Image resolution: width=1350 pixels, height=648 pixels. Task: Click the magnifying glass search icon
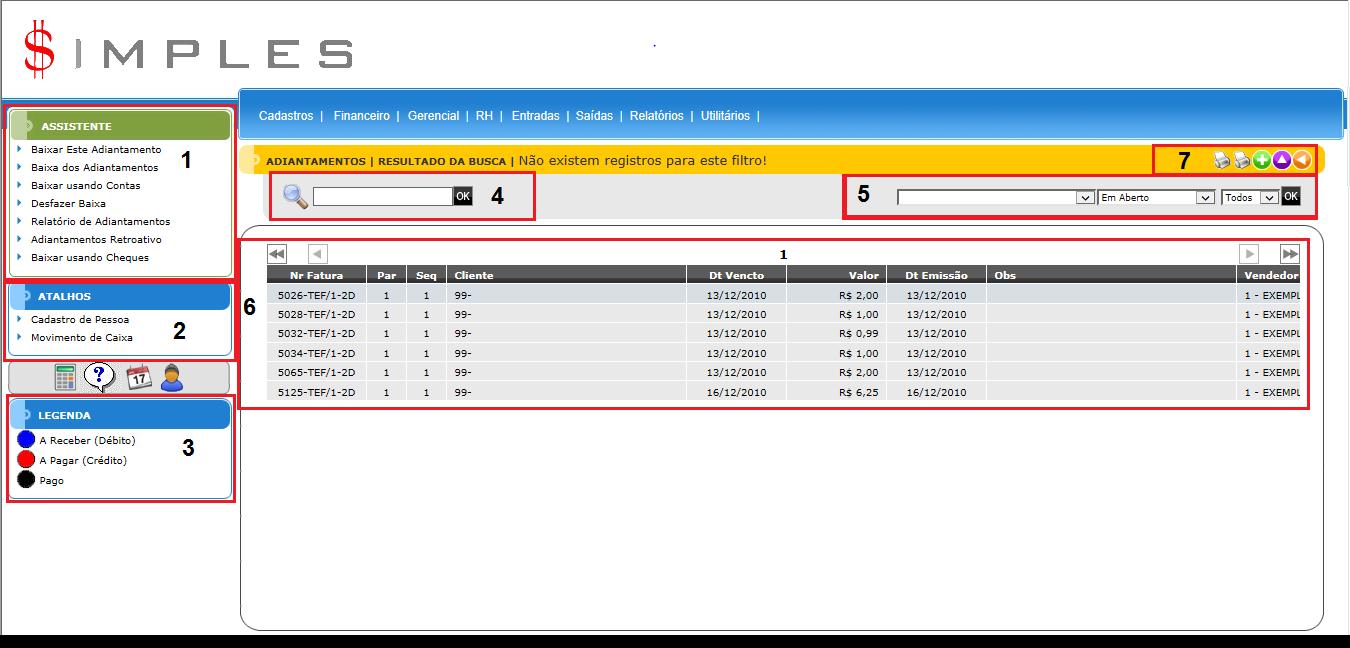pyautogui.click(x=295, y=196)
